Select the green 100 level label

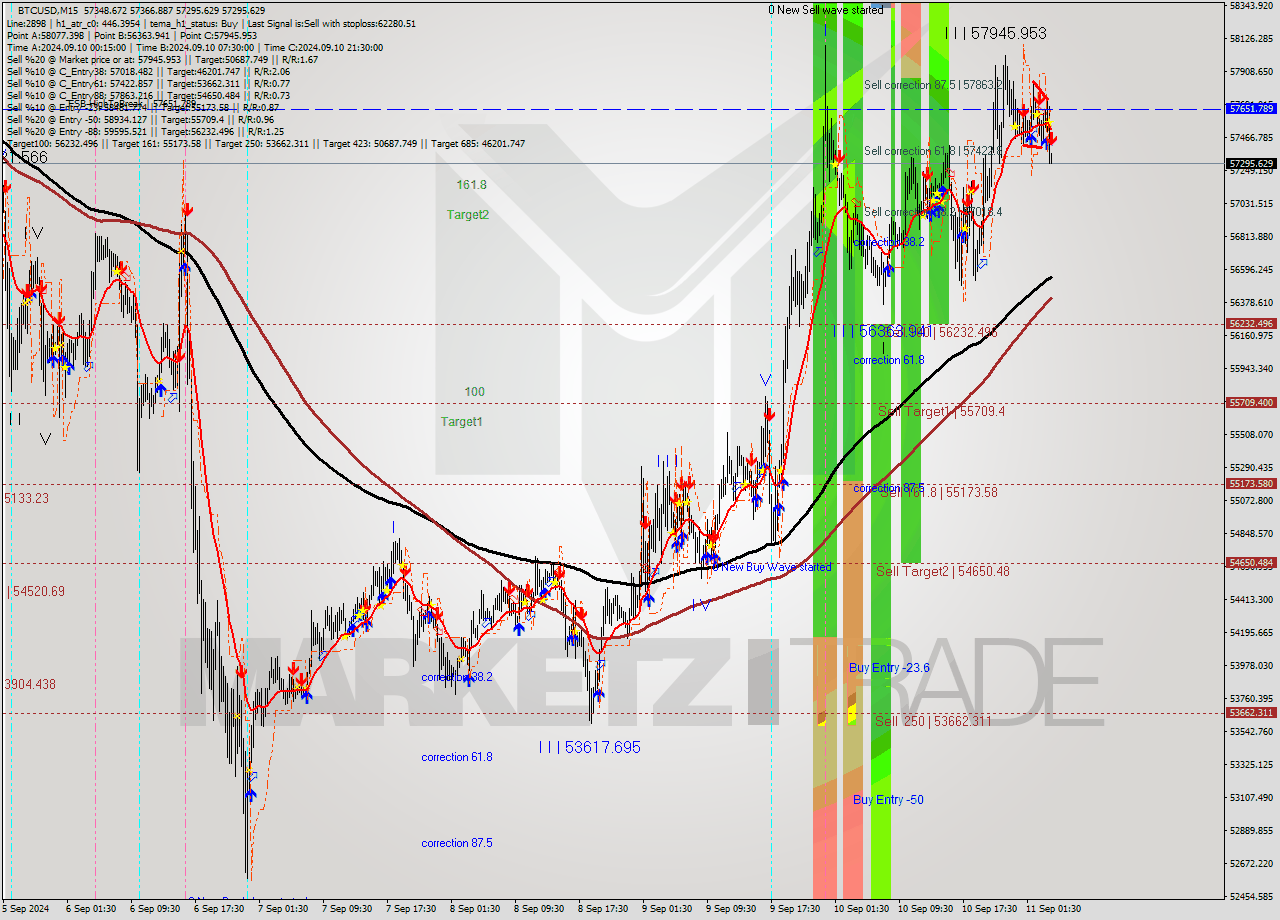point(475,392)
